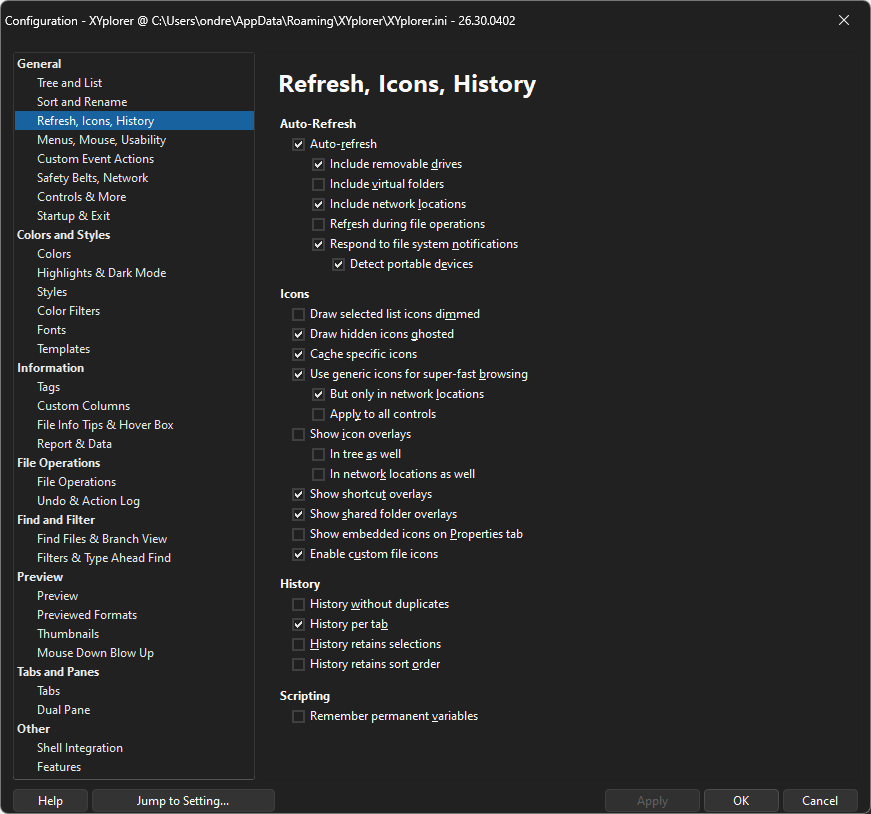Viewport: 871px width, 814px height.
Task: Enable Include virtual folders option
Action: tap(318, 184)
